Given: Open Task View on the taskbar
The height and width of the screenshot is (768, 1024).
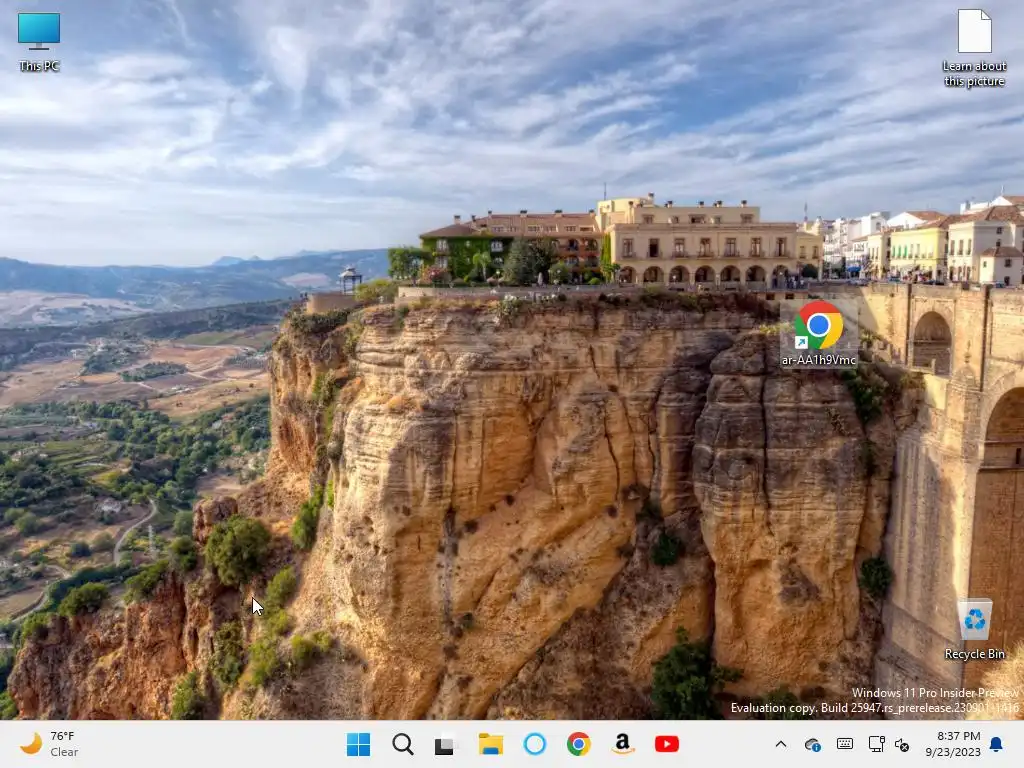Looking at the screenshot, I should [x=446, y=744].
